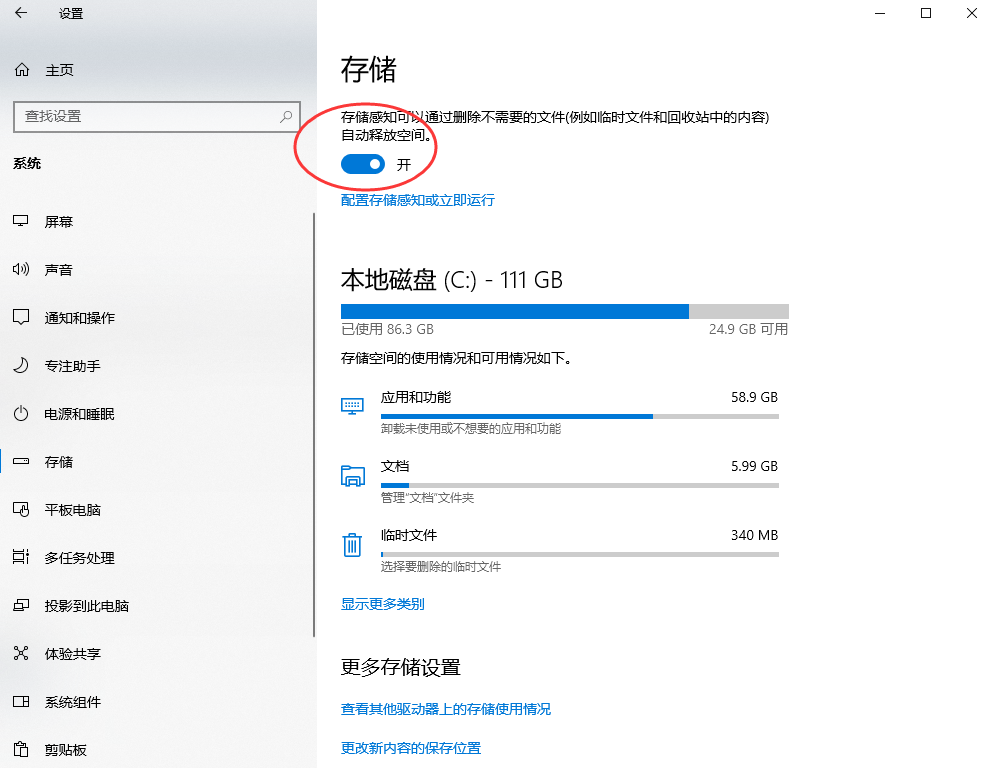Click 卸载未使用或不想要的应用和功能 text
Image resolution: width=986 pixels, height=768 pixels.
(x=471, y=428)
